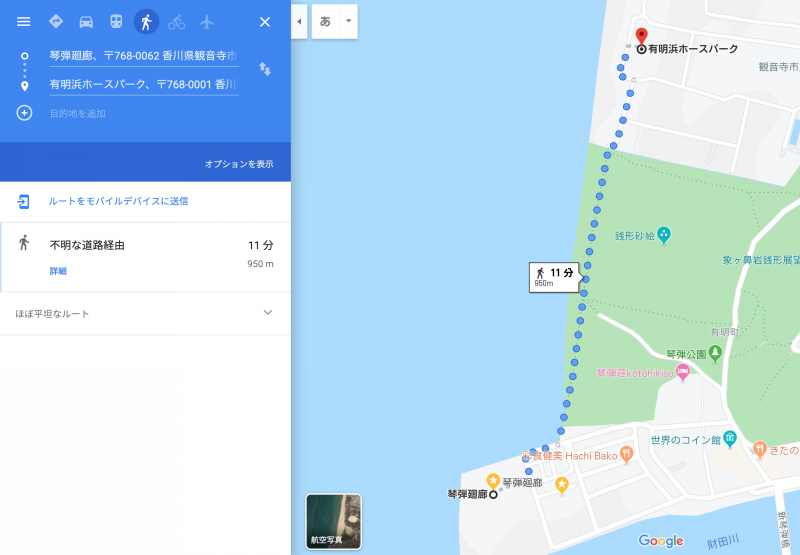
Task: Show route options via オプションを表示
Action: (x=239, y=164)
